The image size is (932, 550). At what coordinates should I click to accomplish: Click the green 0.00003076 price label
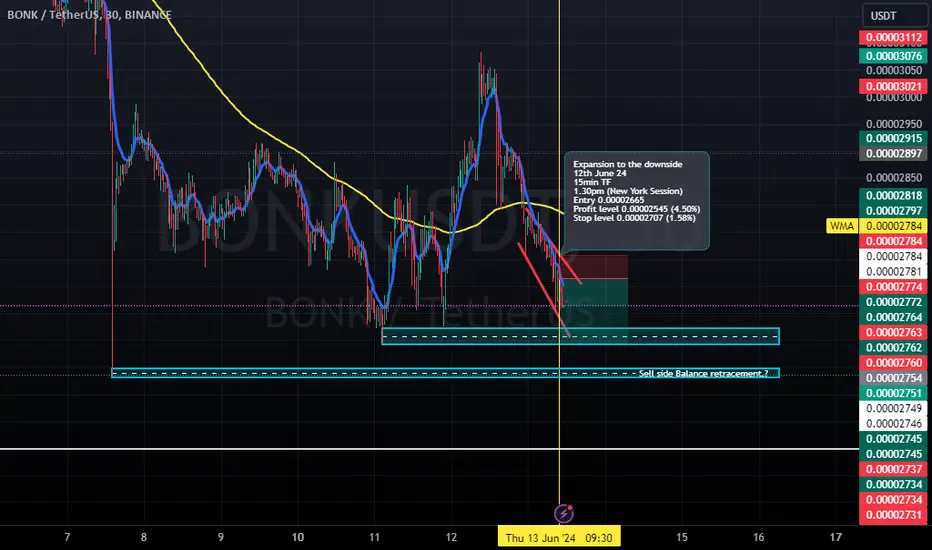[x=893, y=56]
